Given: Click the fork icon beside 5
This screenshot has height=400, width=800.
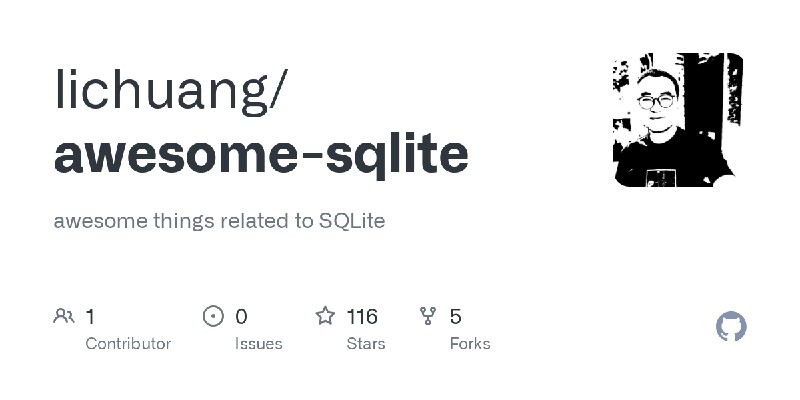Looking at the screenshot, I should tap(428, 316).
